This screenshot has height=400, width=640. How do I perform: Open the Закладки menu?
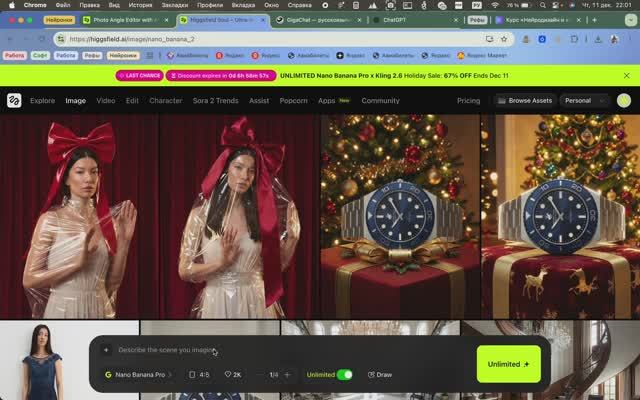175,5
